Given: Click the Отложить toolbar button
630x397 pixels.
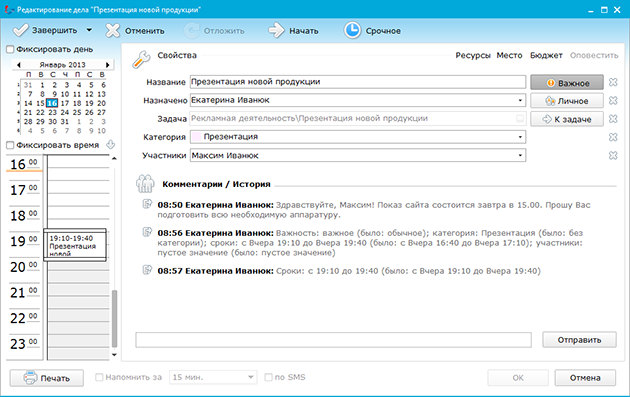Looking at the screenshot, I should pos(214,31).
